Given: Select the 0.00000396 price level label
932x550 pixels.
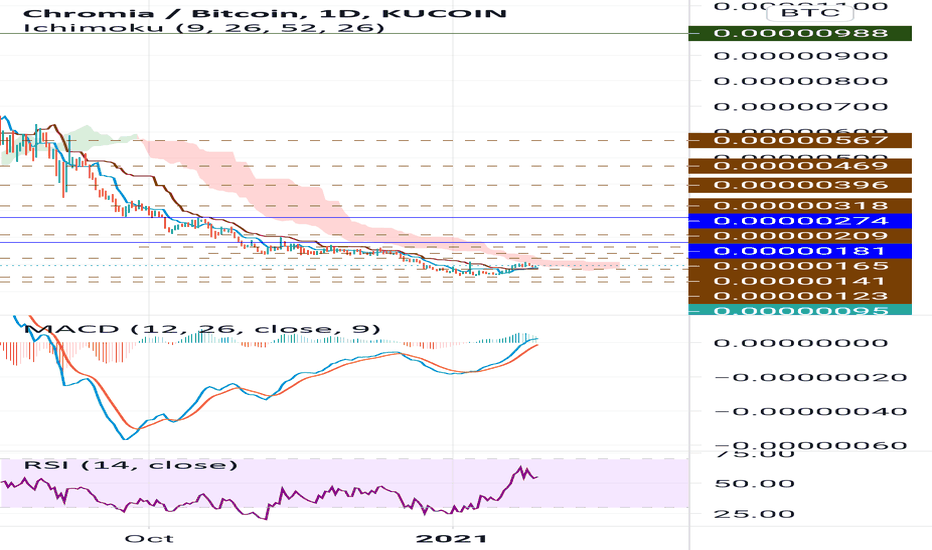Looking at the screenshot, I should tap(800, 185).
